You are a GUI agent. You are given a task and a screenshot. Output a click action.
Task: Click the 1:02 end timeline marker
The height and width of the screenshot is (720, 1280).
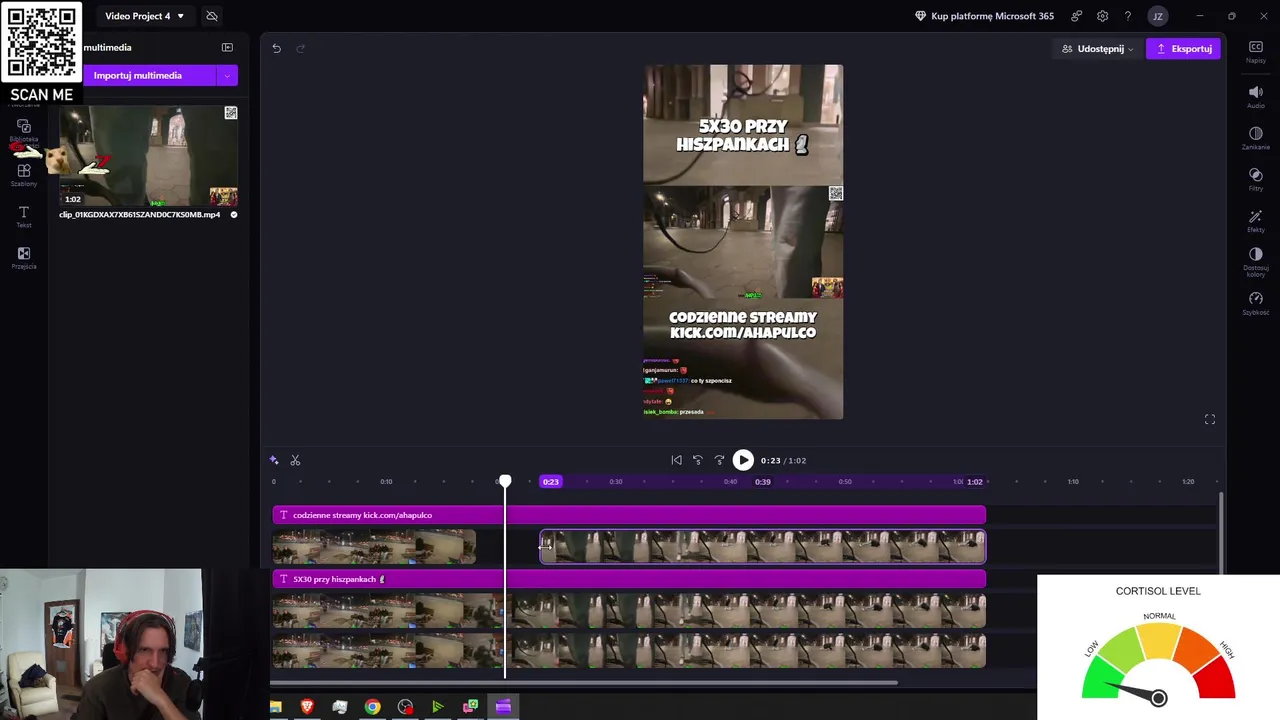pyautogui.click(x=975, y=482)
